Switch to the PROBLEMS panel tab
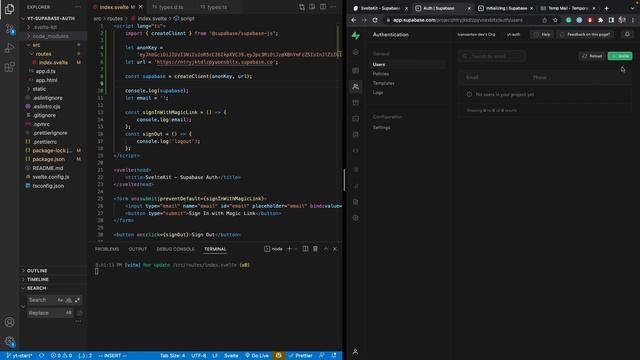Viewport: 640px width, 360px height. tap(107, 249)
